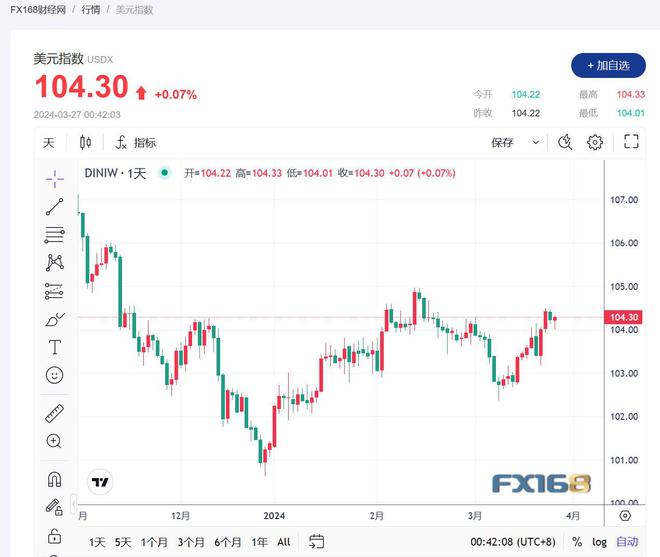This screenshot has height=557, width=660.
Task: Open the emoji icons tool
Action: (54, 375)
